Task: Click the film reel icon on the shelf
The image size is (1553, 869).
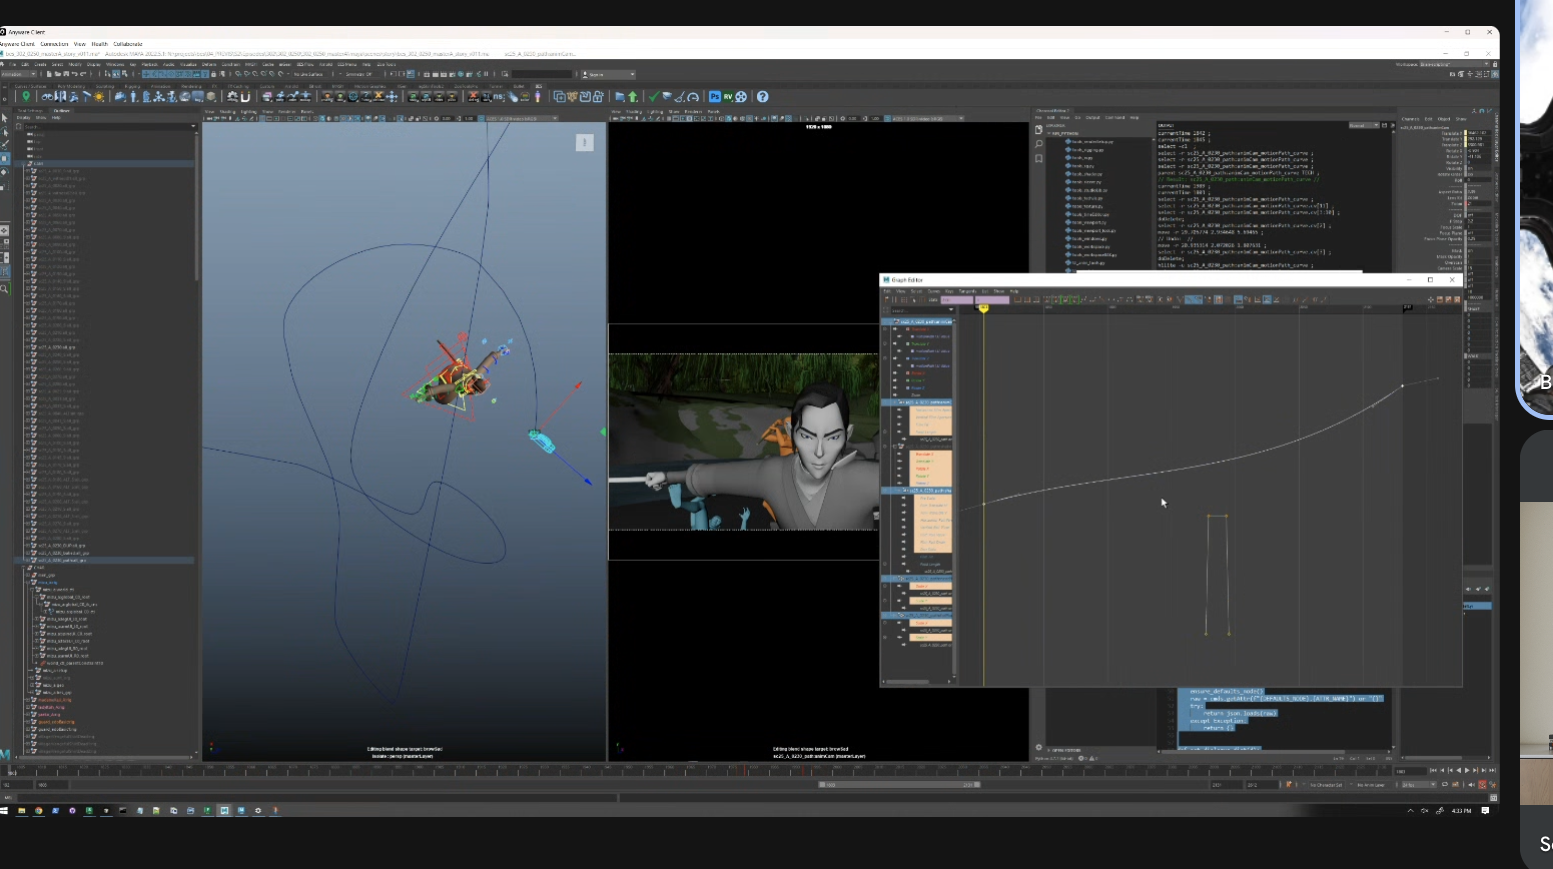Action: point(741,97)
